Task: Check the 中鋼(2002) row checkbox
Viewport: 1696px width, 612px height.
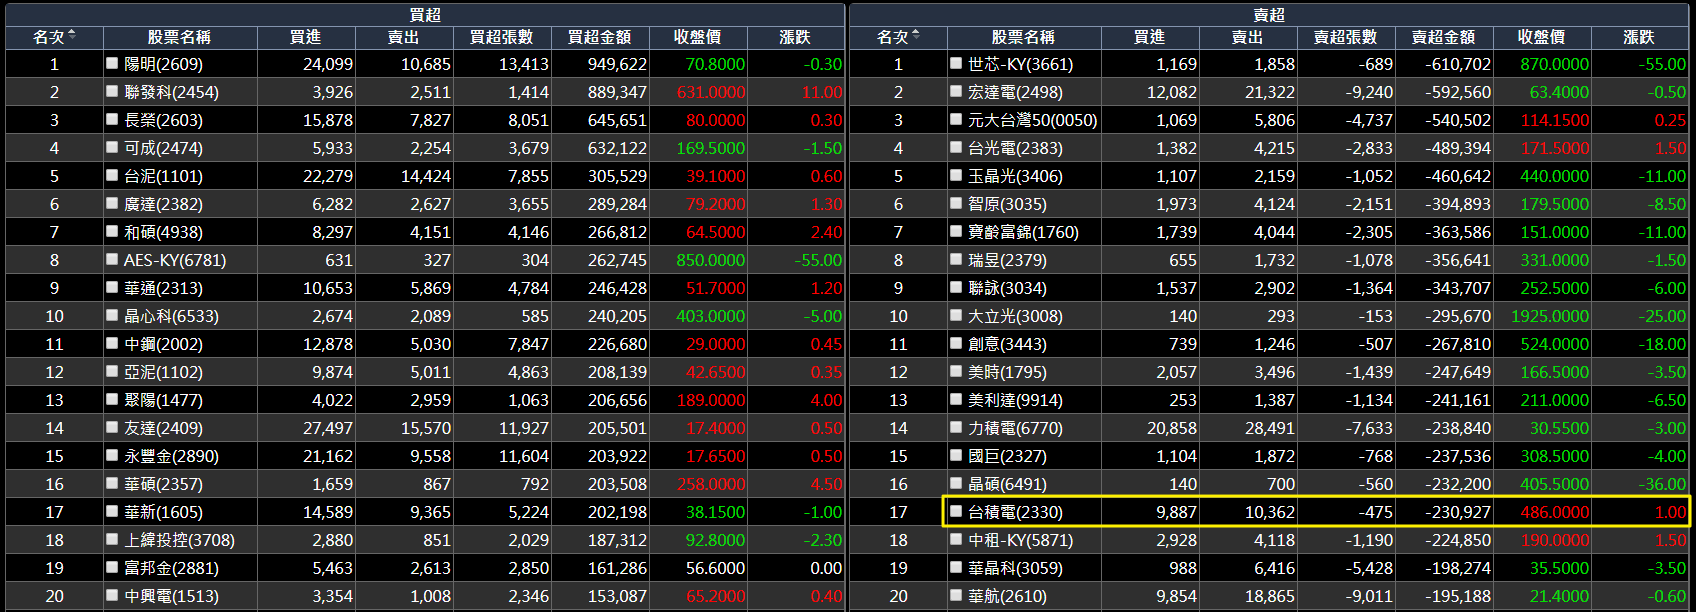Action: click(x=112, y=343)
